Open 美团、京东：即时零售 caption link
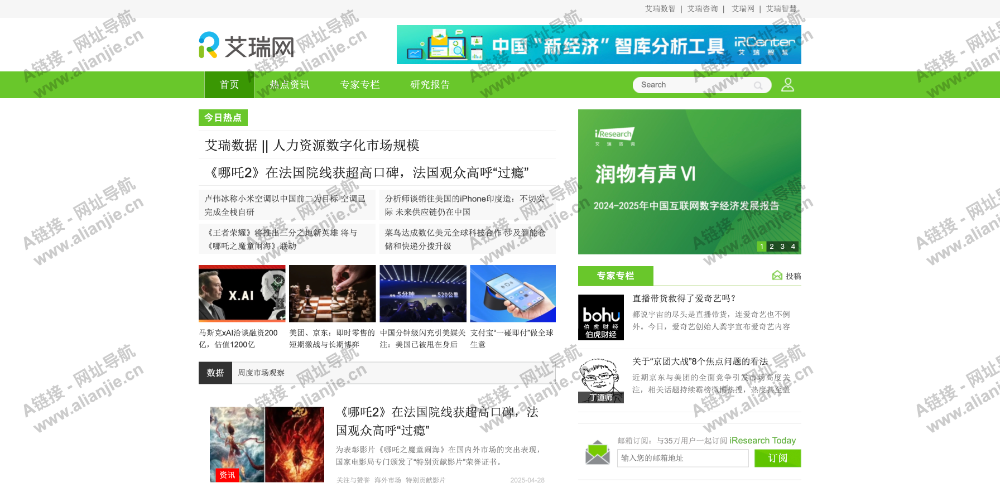 pos(332,338)
